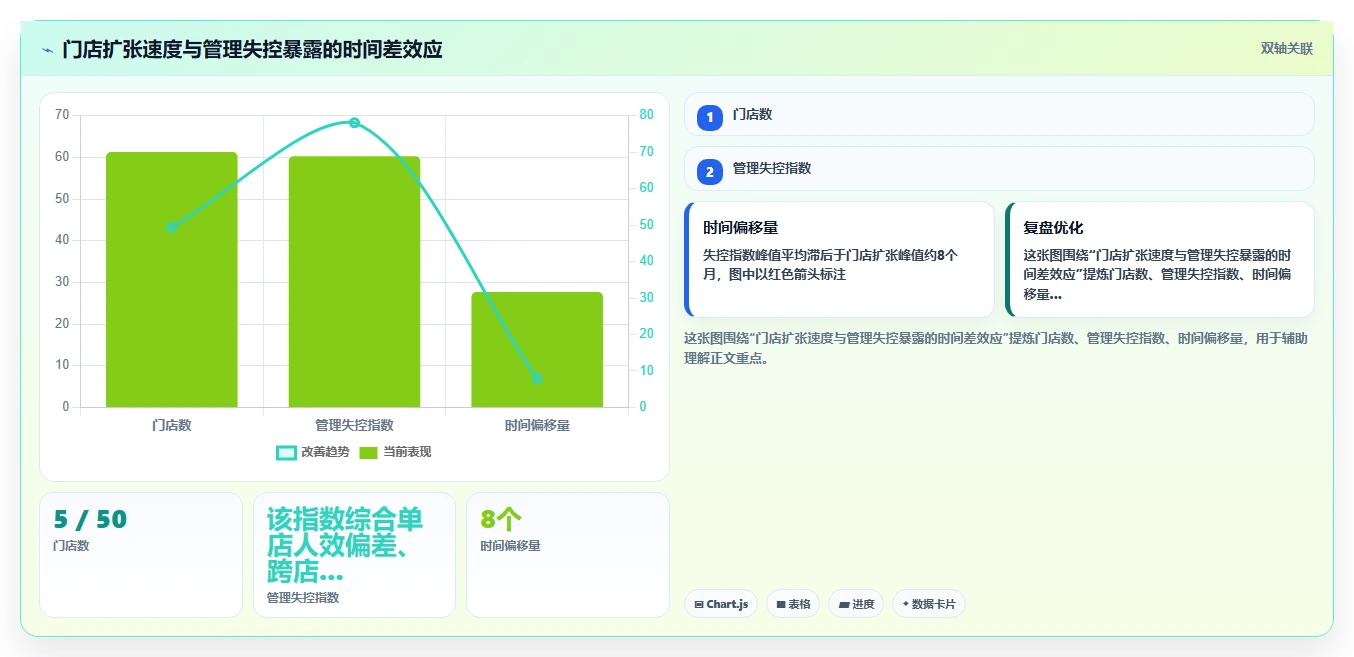Click the 门店数 label under 5 / 50
This screenshot has width=1354, height=657.
tap(71, 546)
